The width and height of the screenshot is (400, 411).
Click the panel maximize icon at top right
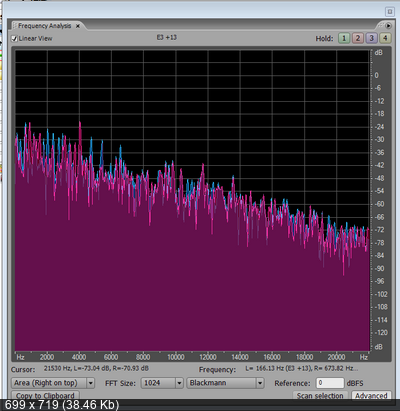[x=390, y=12]
